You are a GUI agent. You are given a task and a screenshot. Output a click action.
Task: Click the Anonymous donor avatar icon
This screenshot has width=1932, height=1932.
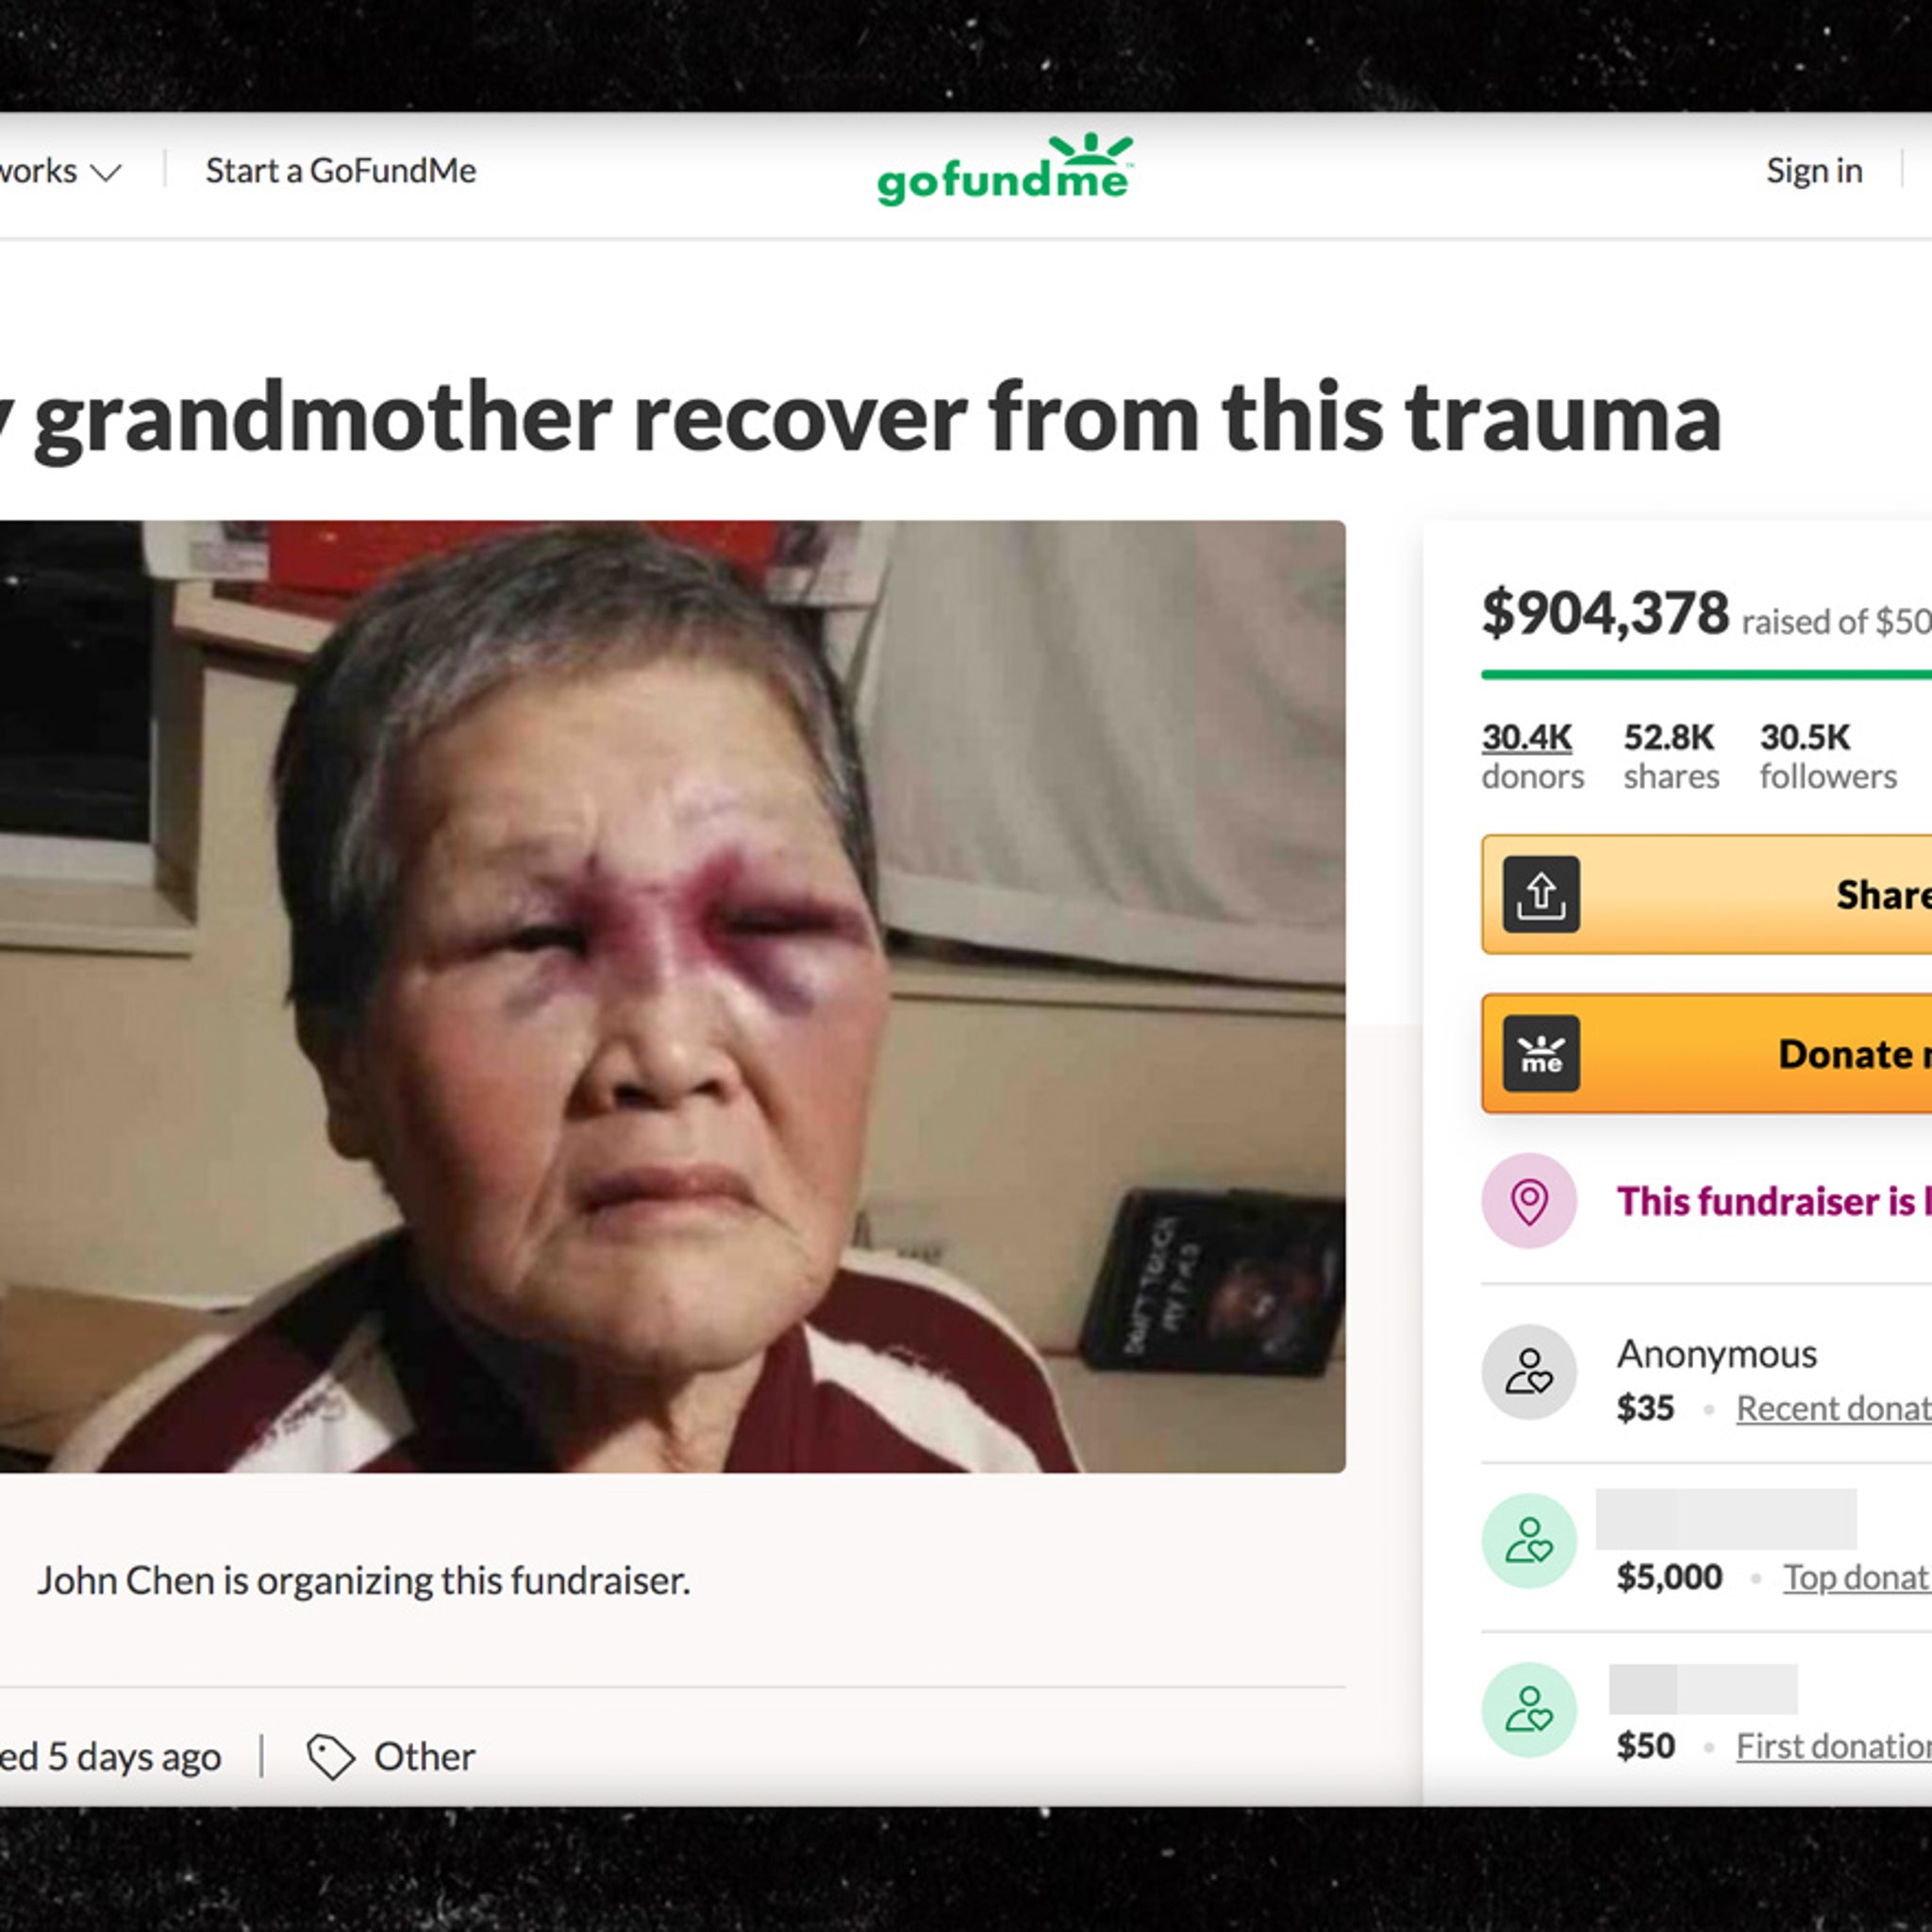(x=1529, y=1371)
